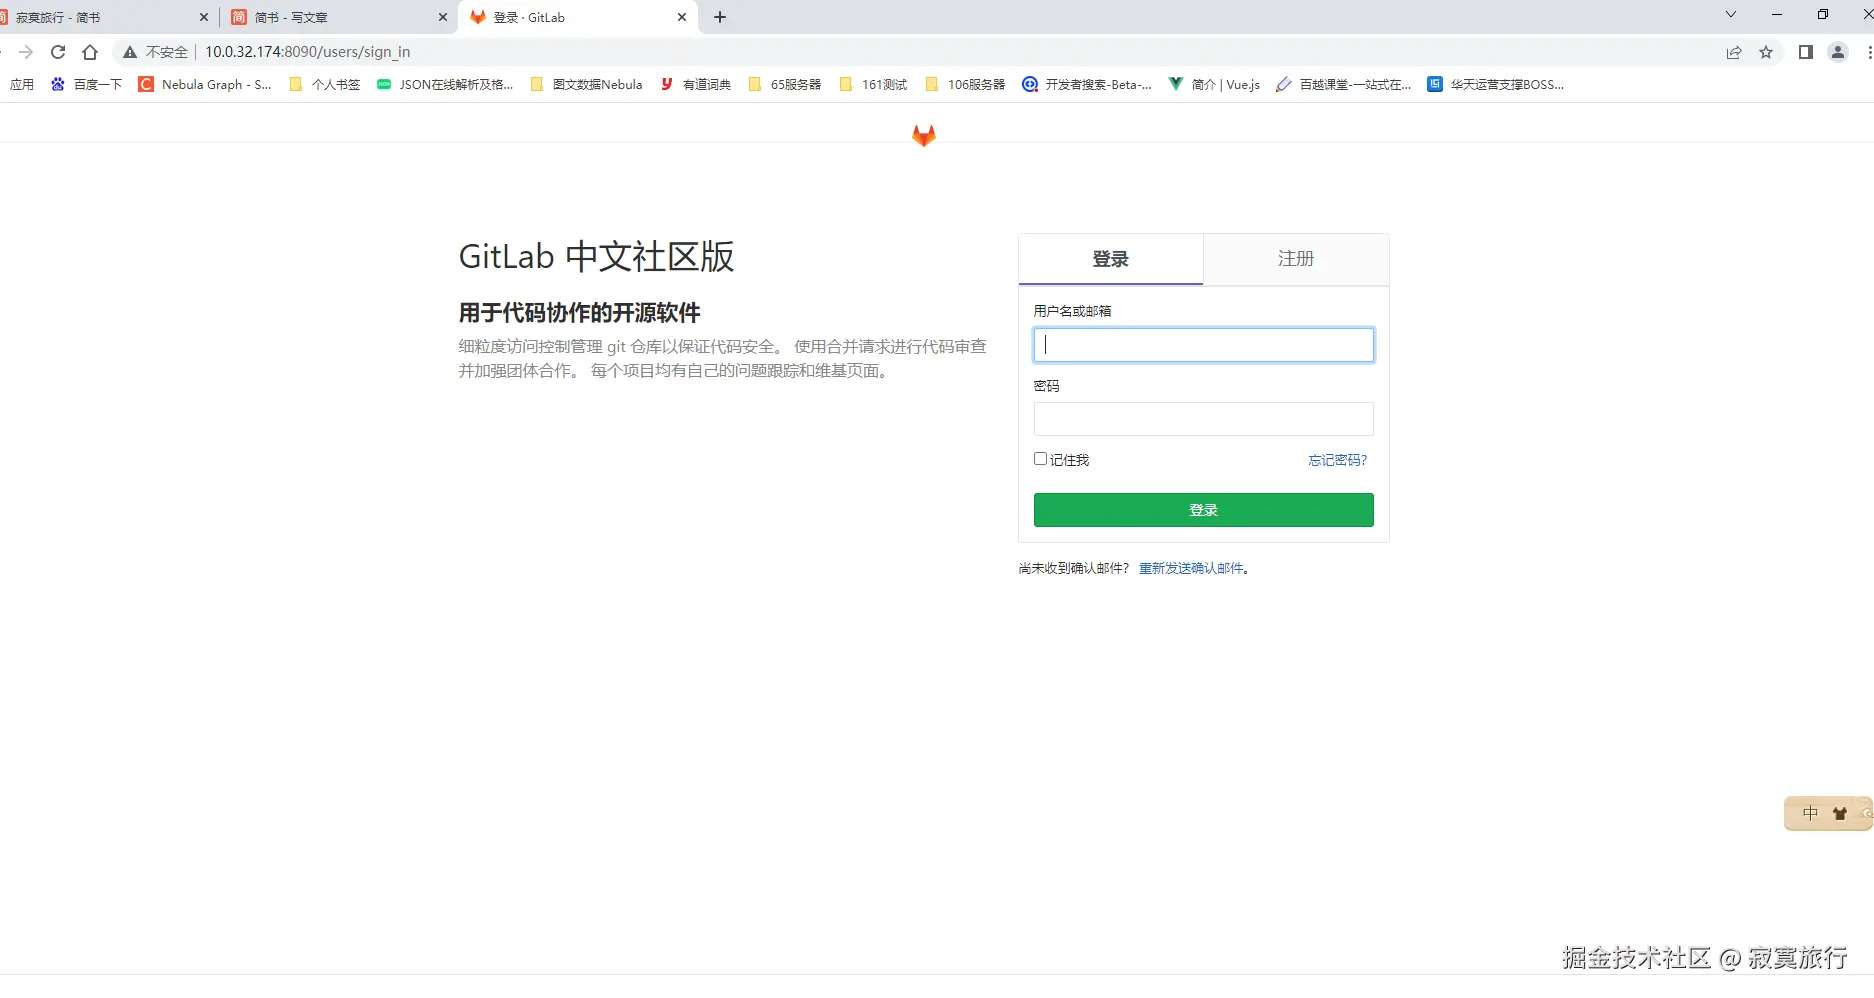Click the address bar URL
1874x998 pixels.
(x=307, y=52)
